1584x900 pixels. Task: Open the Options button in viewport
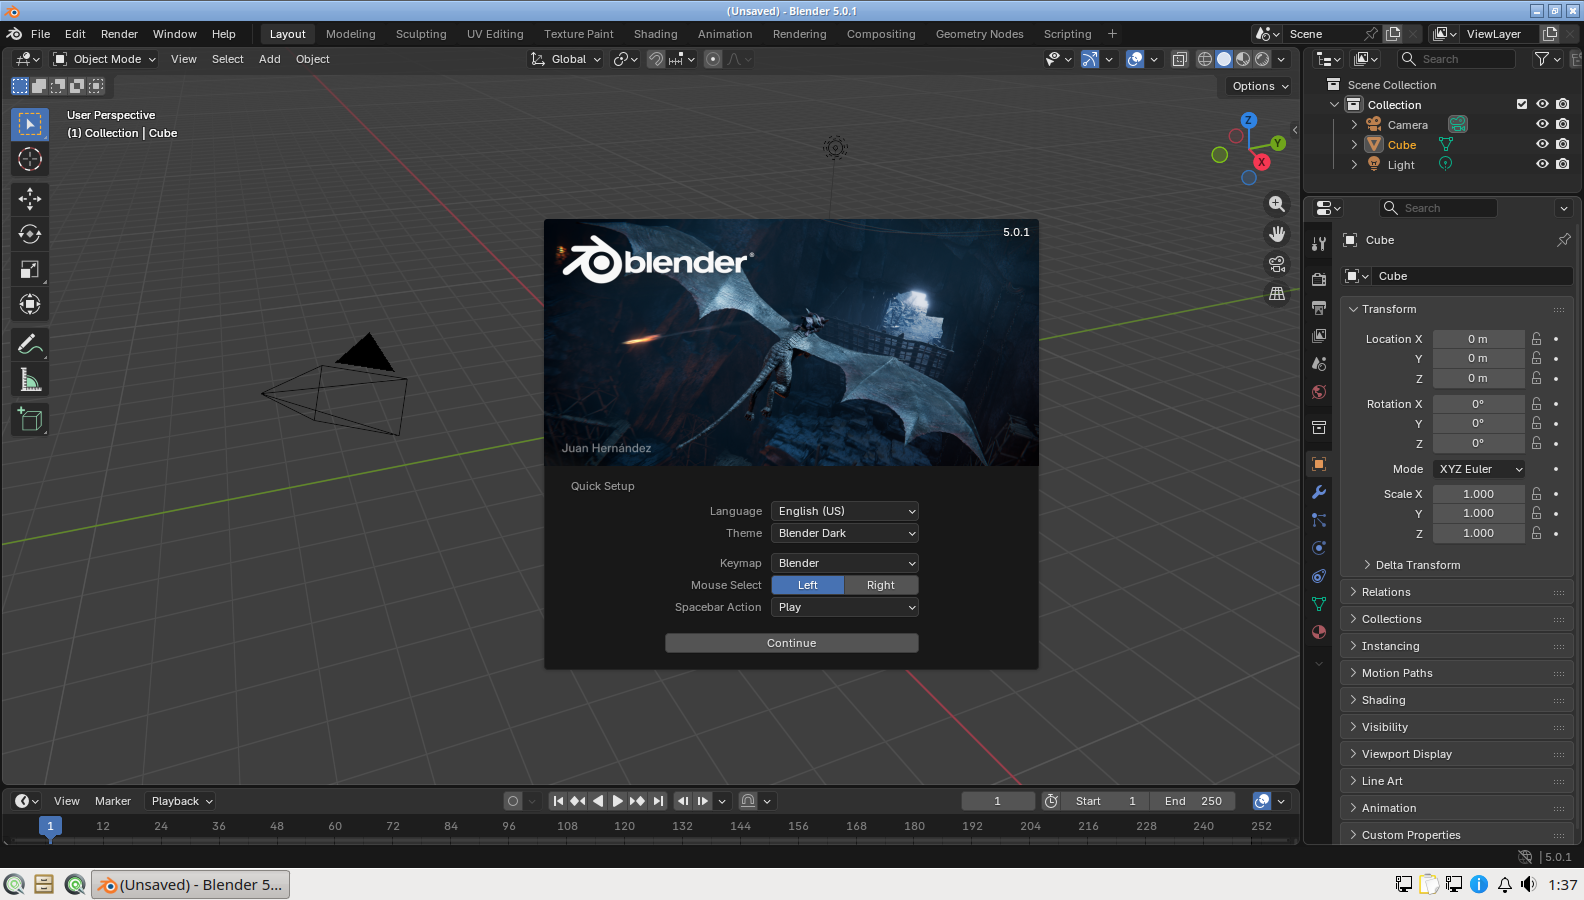point(1260,86)
